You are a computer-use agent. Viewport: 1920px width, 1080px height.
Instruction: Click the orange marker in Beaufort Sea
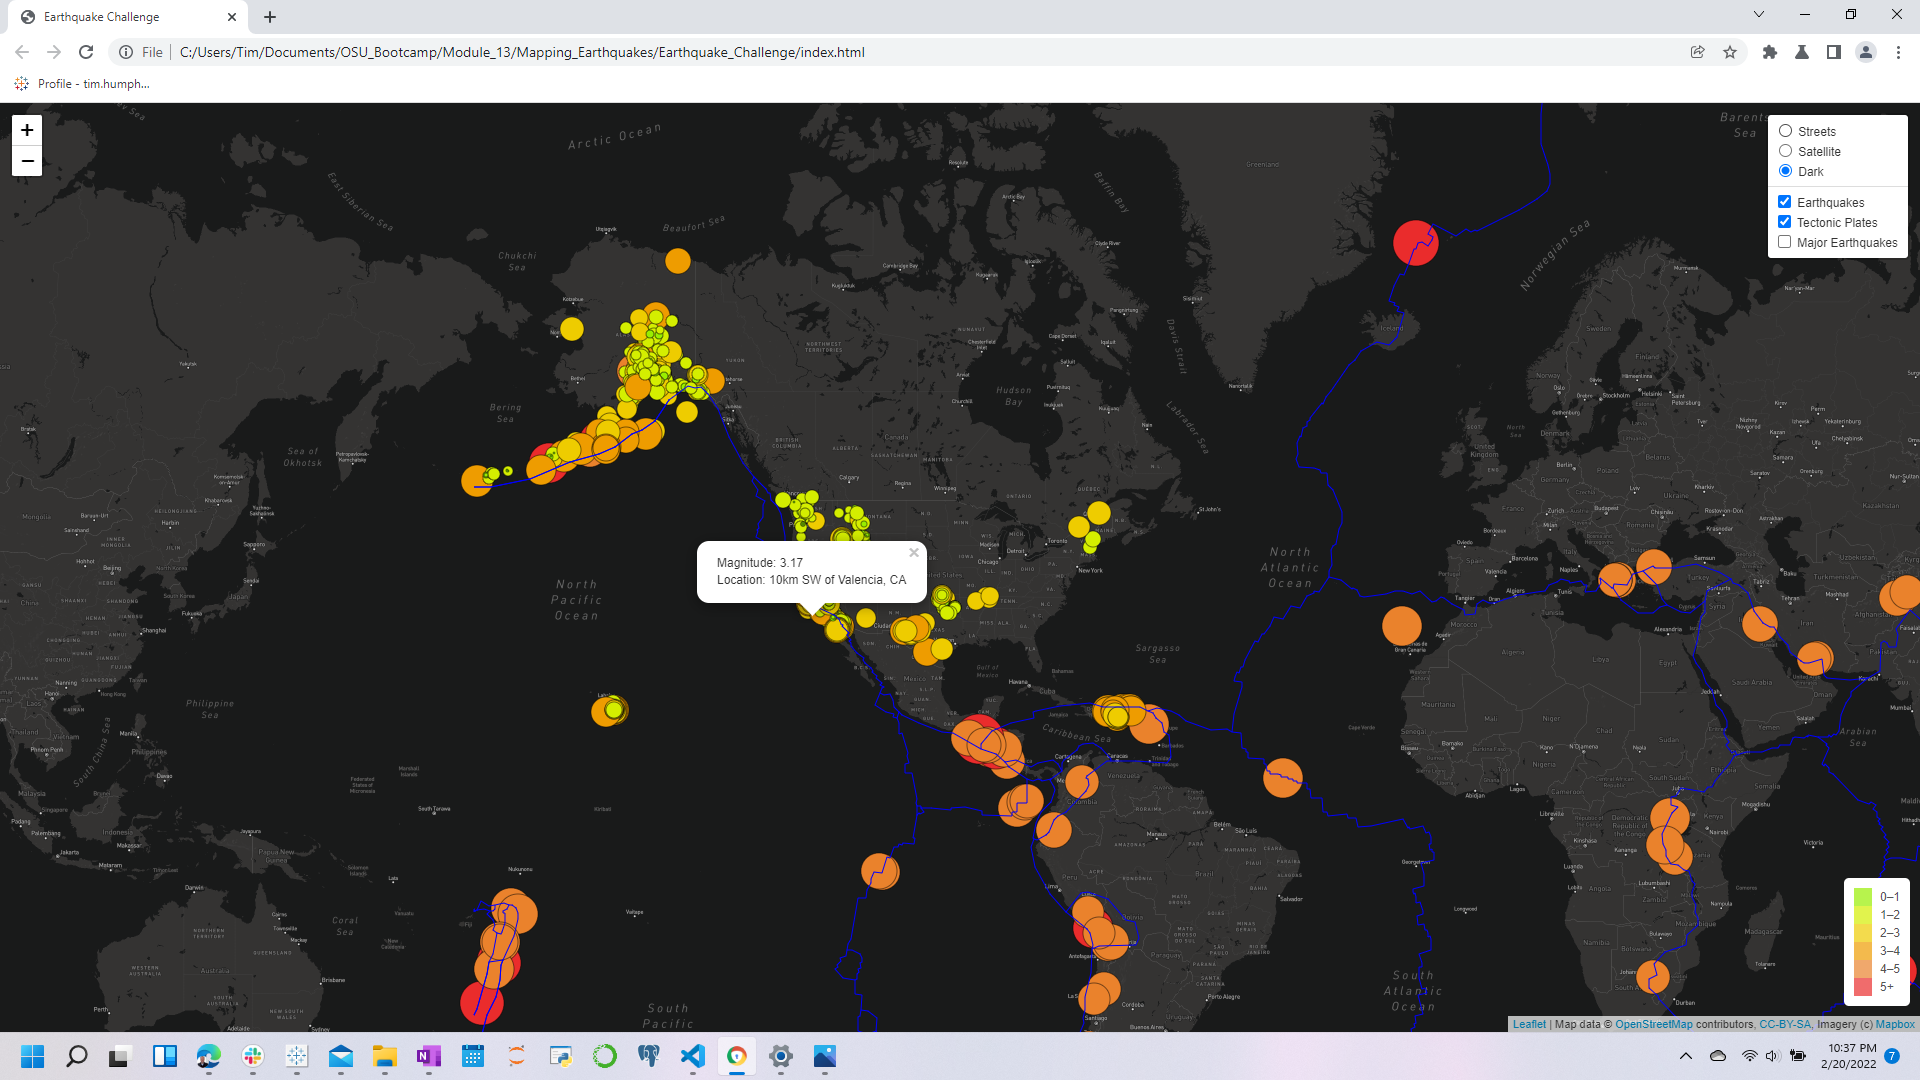click(678, 261)
